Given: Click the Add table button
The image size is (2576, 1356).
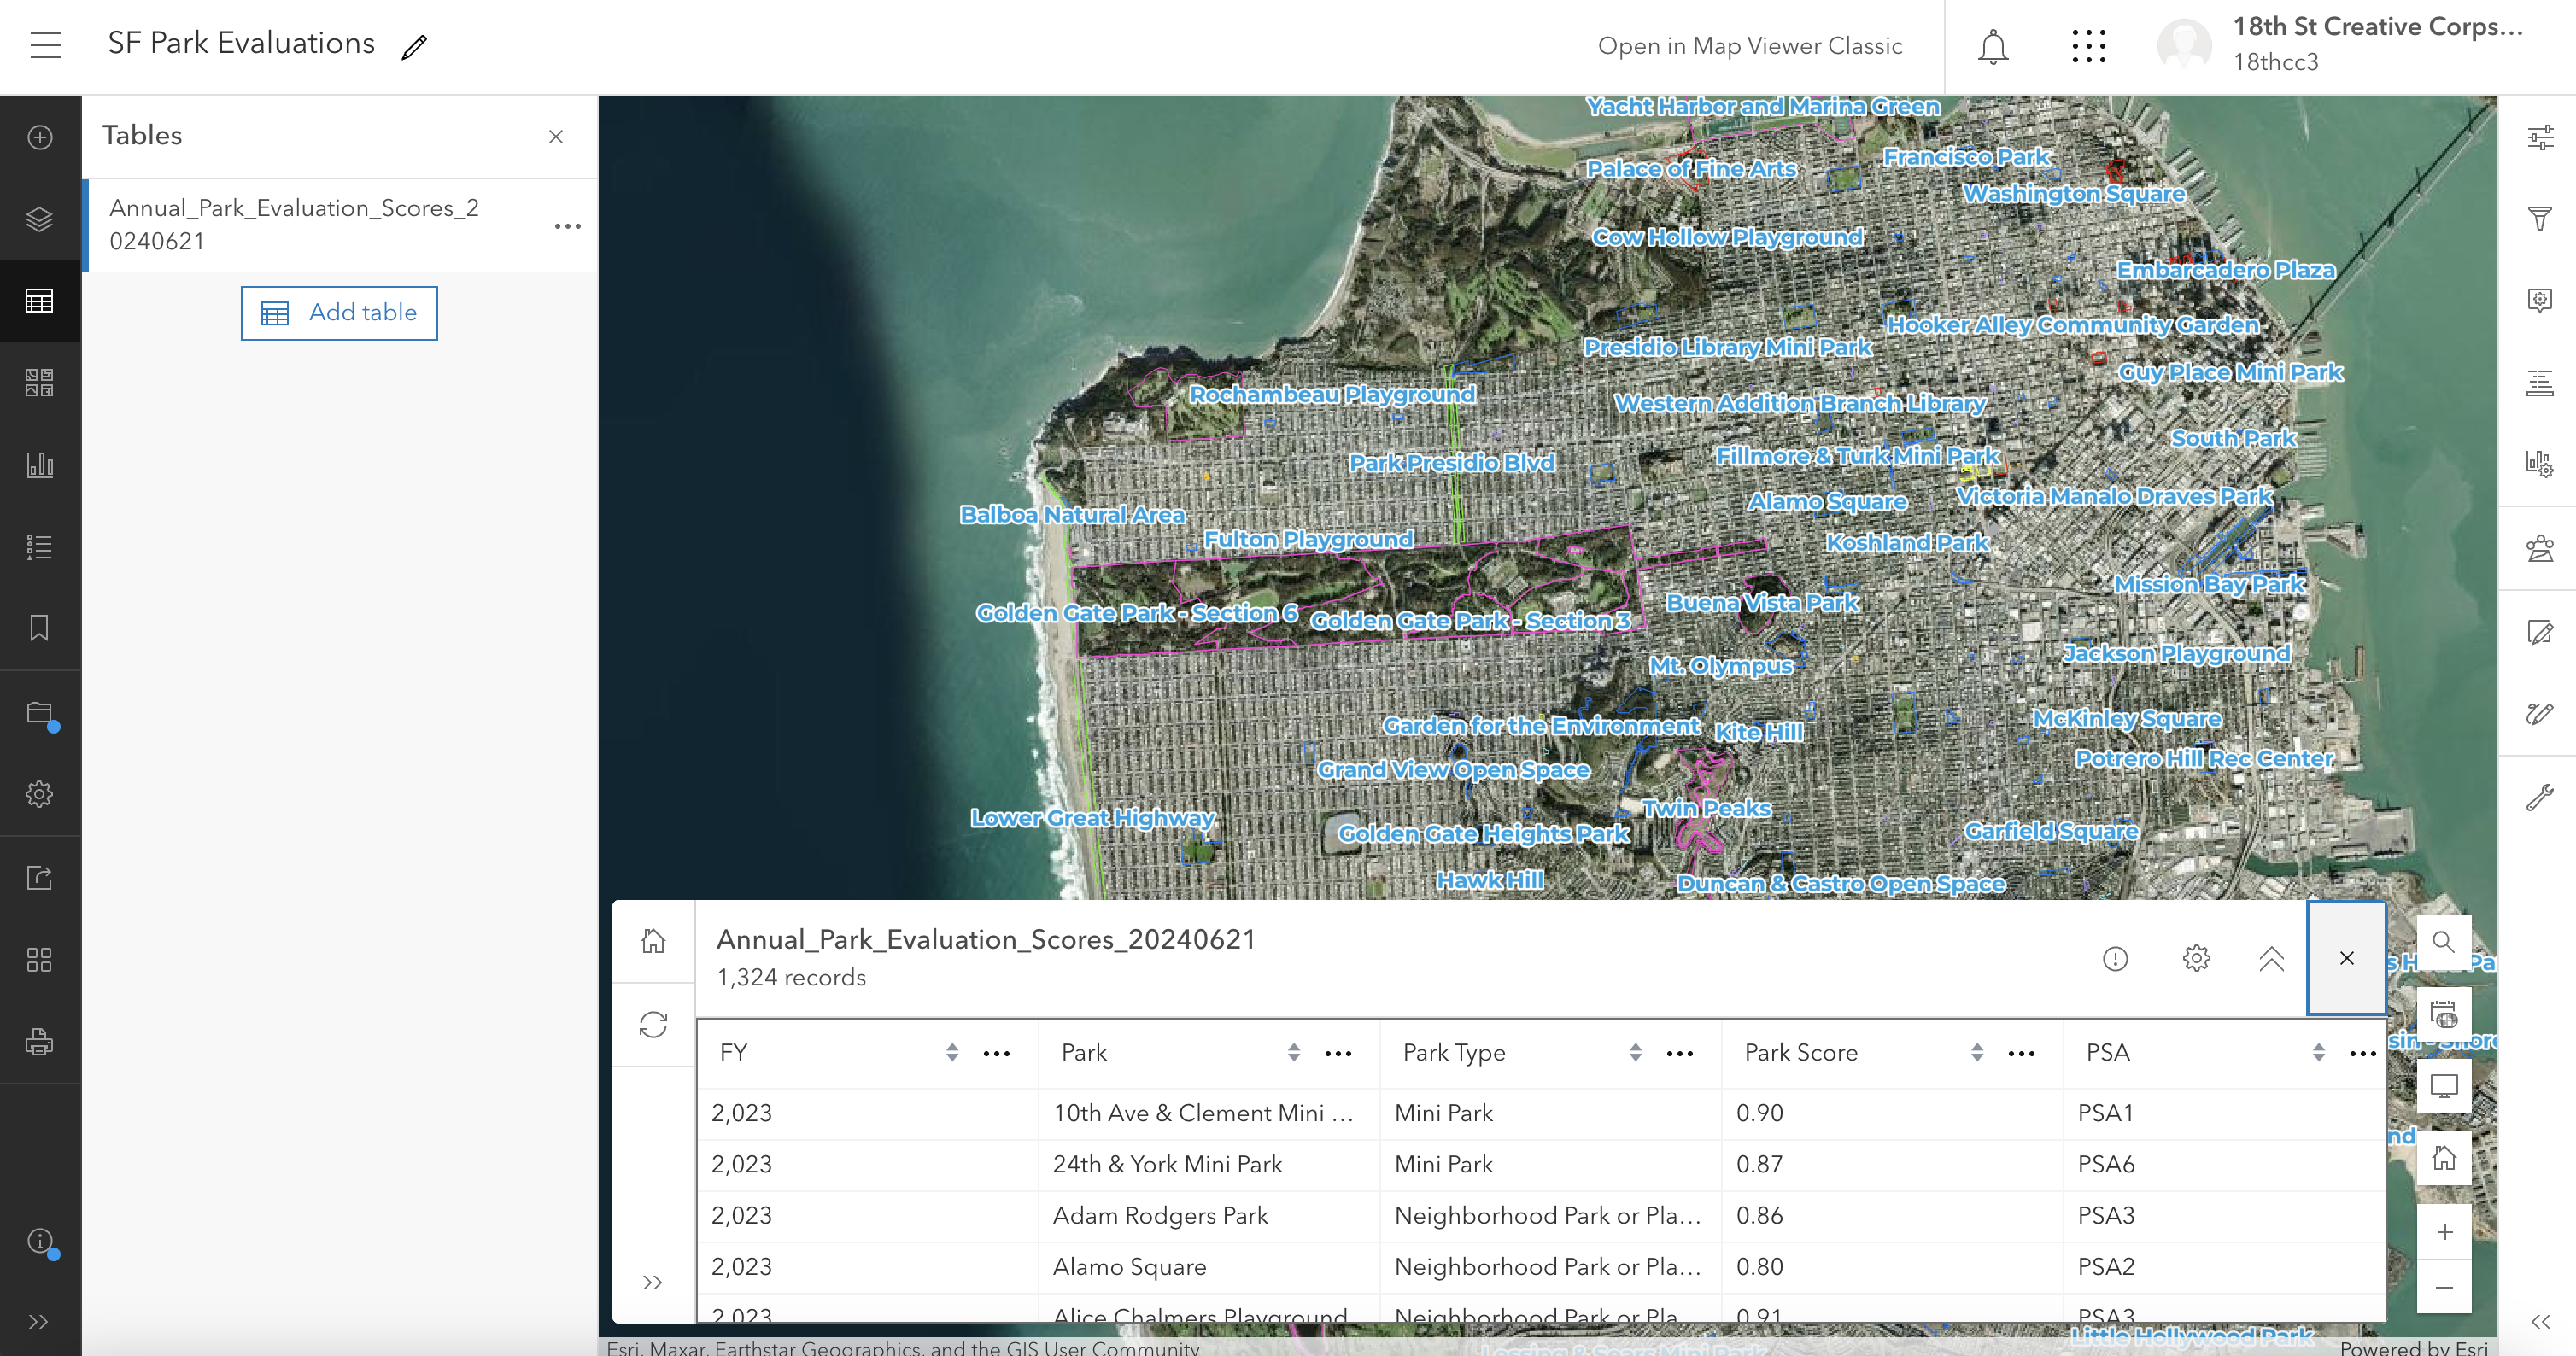Looking at the screenshot, I should point(339,313).
